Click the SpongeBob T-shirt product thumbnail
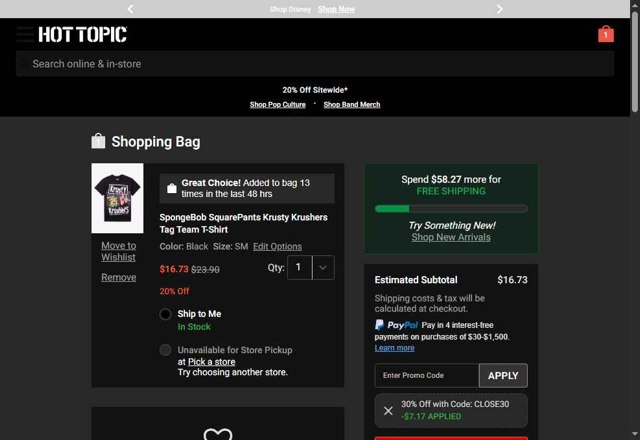 point(118,198)
